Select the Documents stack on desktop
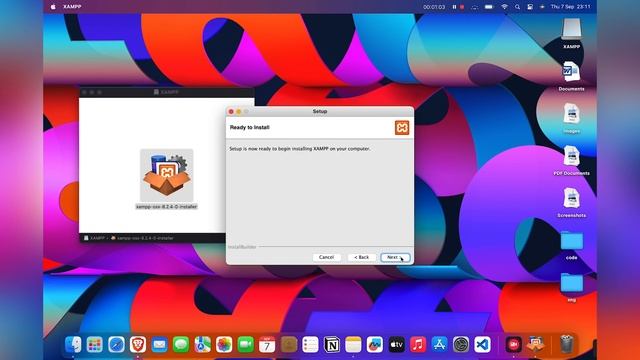Screen dimensions: 640x360 (571, 72)
